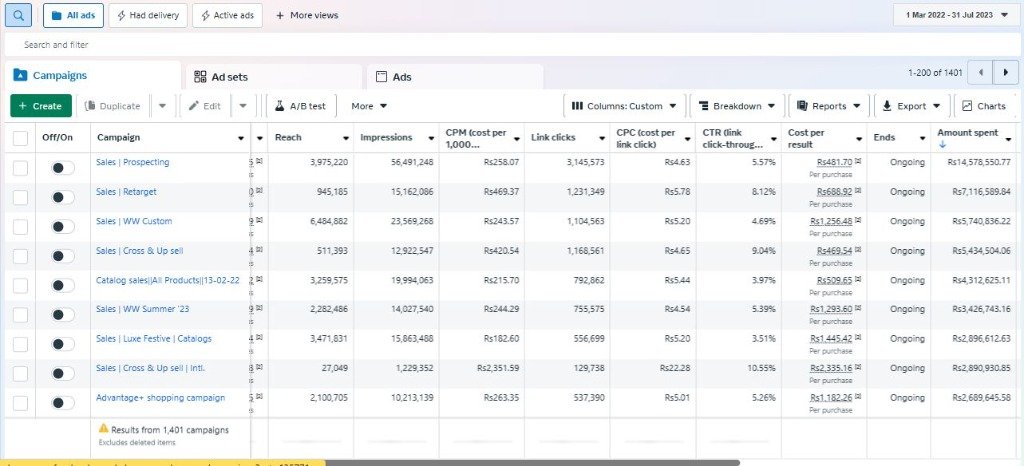
Task: Click the Search and filter field
Action: click(x=511, y=45)
